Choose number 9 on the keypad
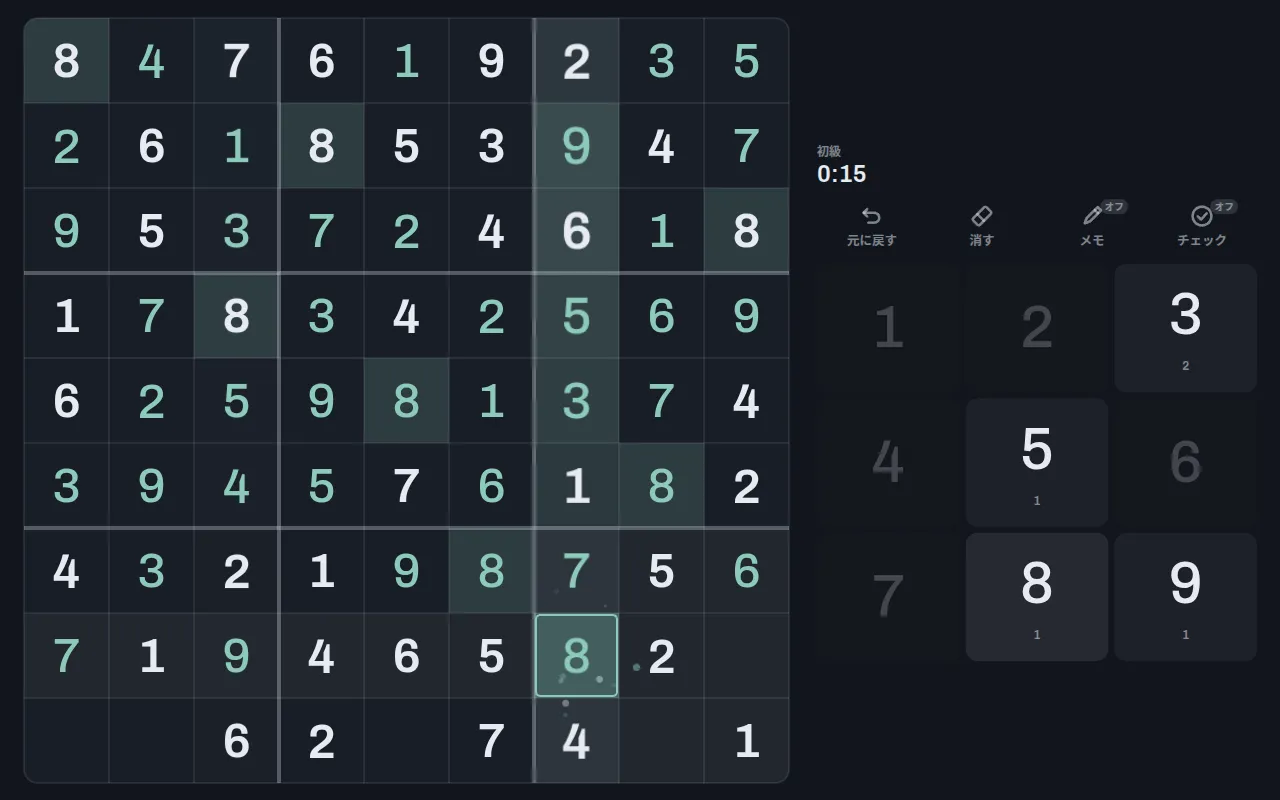1280x800 pixels. point(1185,596)
